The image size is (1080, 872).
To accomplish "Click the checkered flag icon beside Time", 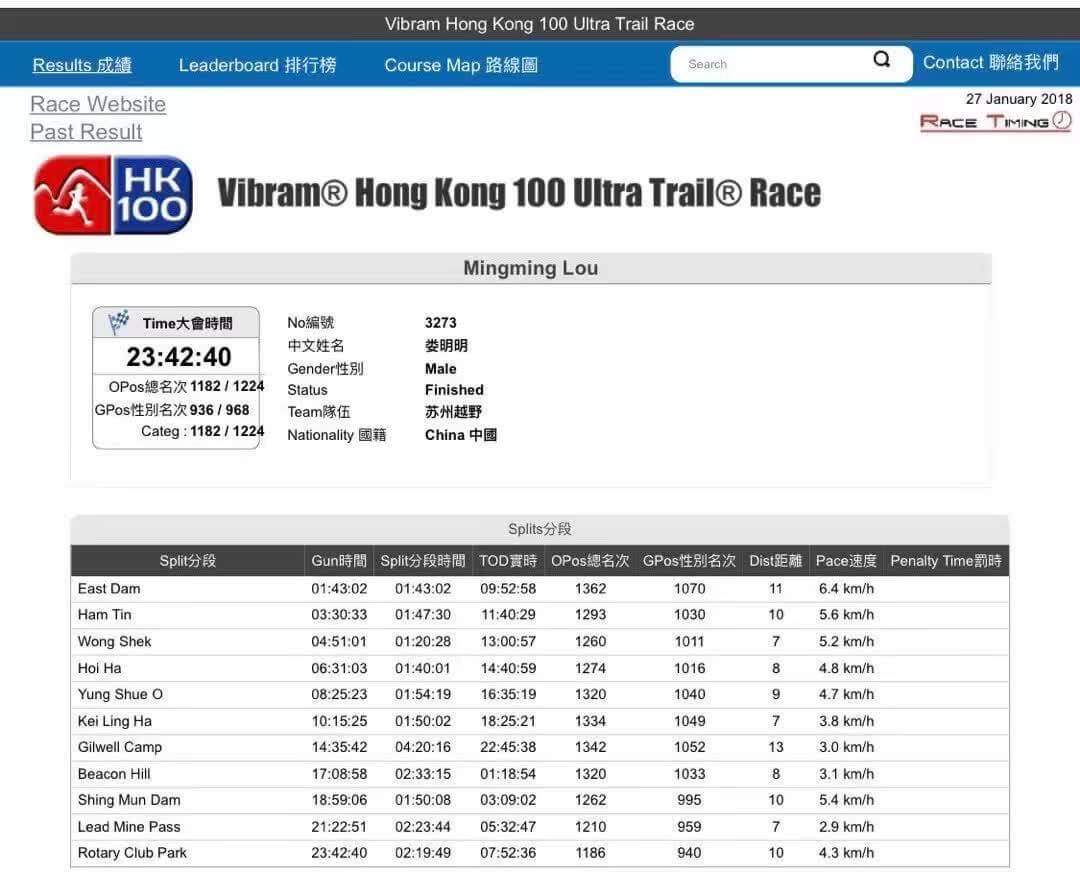I will 118,322.
